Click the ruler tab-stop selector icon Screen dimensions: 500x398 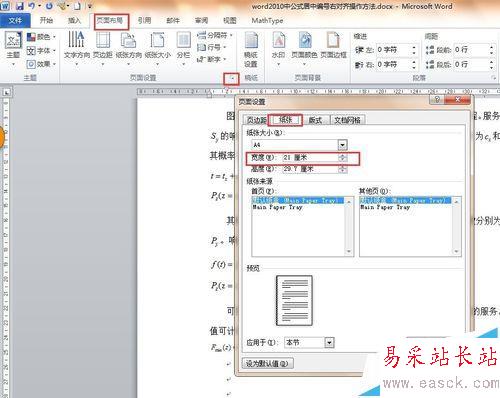pos(6,92)
